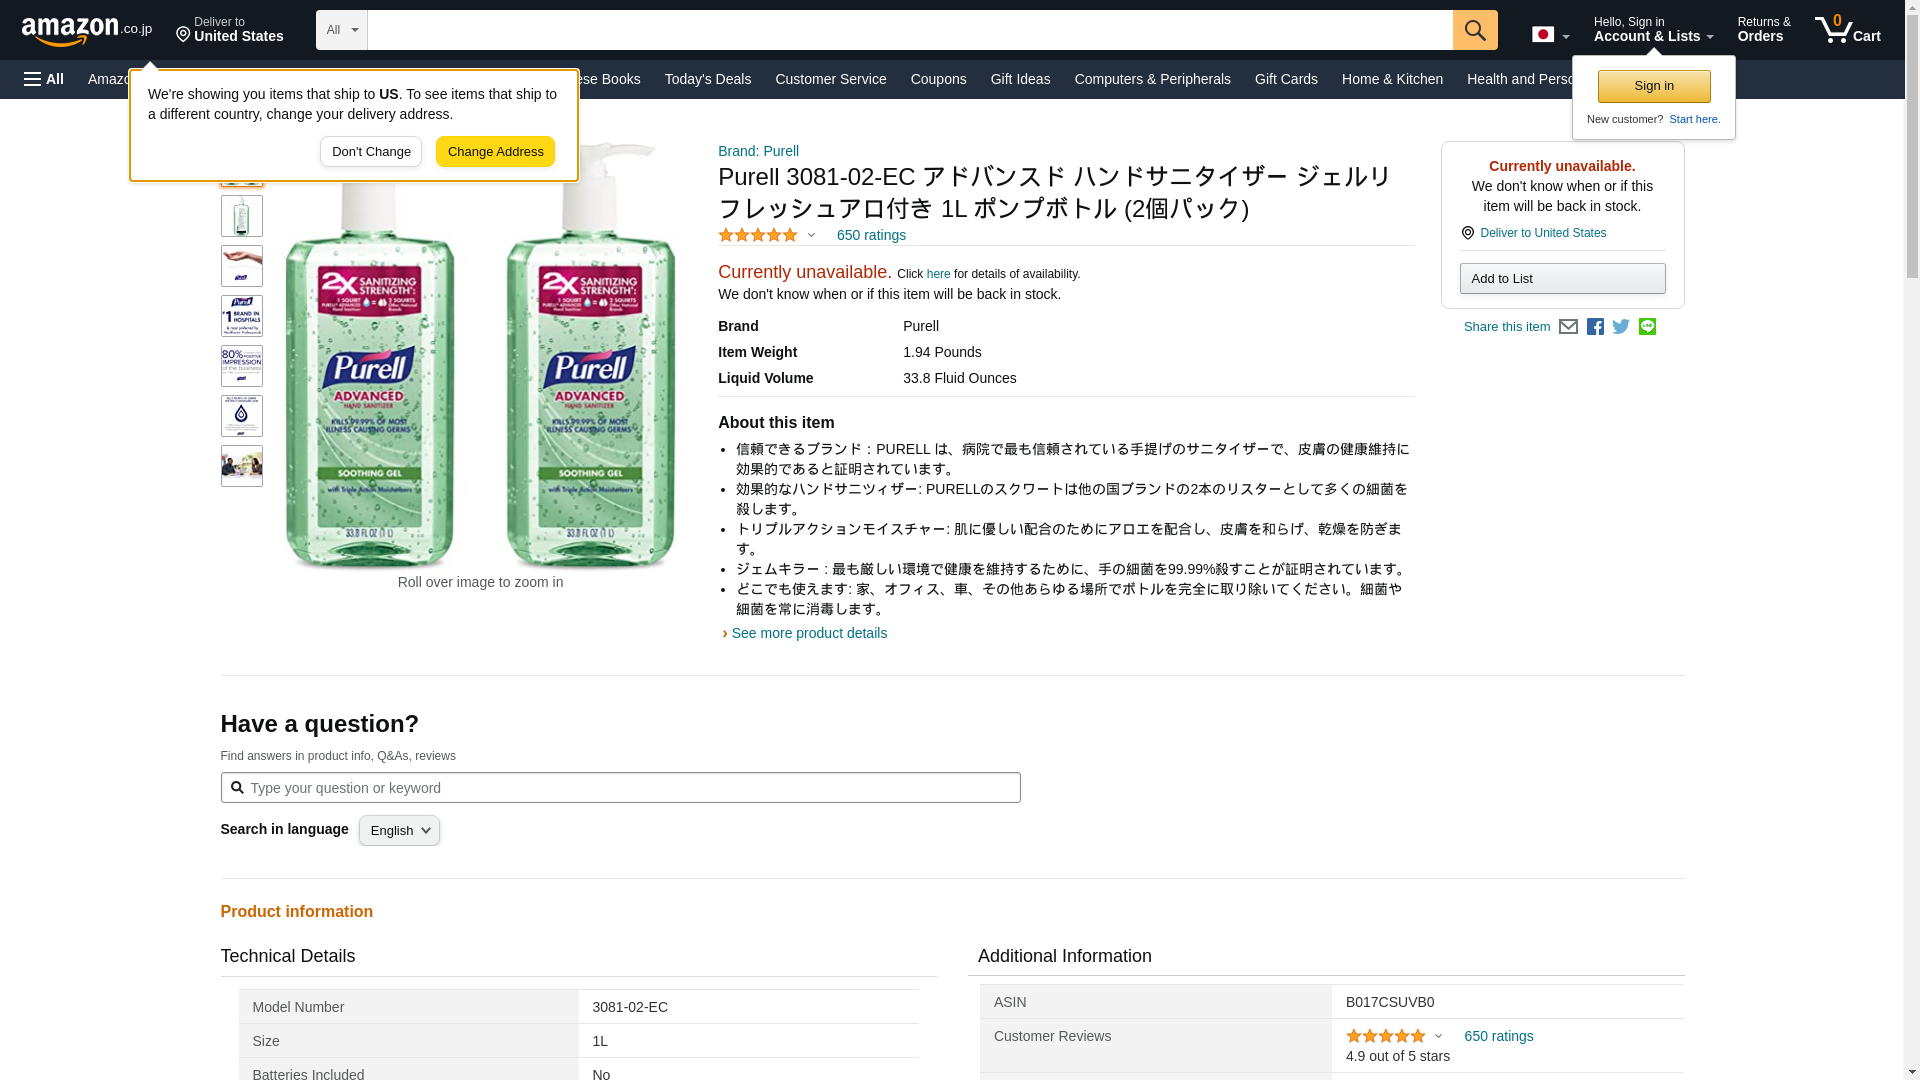This screenshot has height=1080, width=1920.
Task: Select the '#1 Brand in Hospitals' thumbnail
Action: pyautogui.click(x=241, y=316)
